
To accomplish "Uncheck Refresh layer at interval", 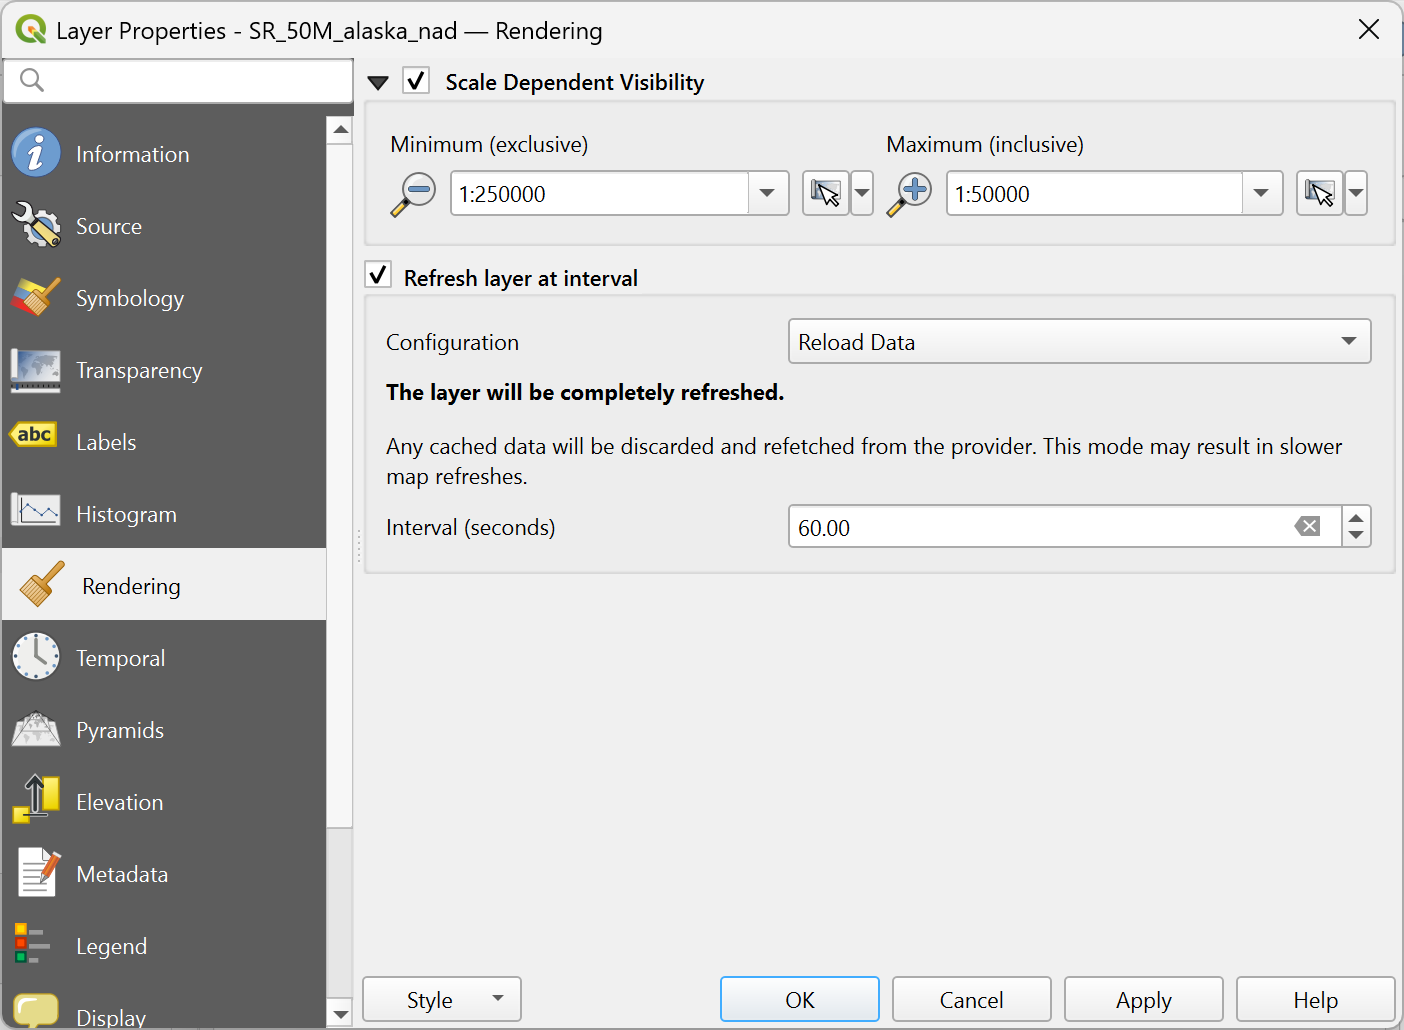I will coord(378,276).
